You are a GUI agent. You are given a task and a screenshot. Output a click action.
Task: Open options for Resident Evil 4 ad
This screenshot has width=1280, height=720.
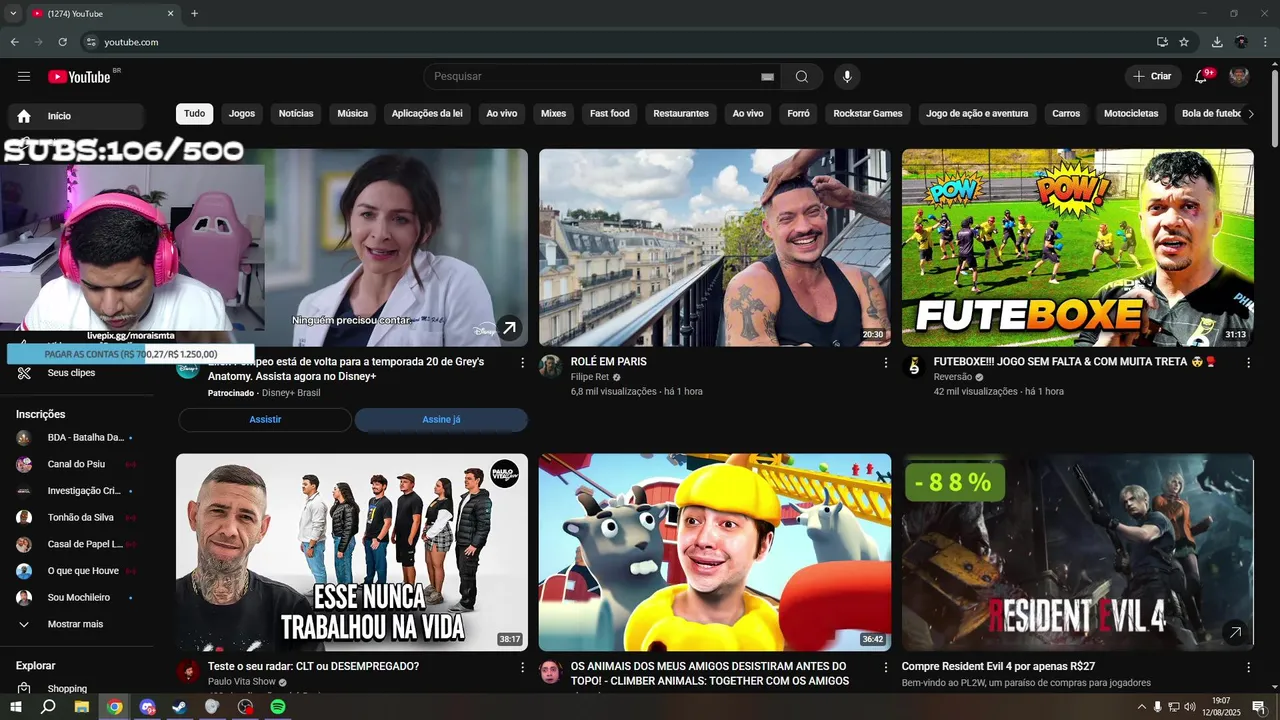1248,667
